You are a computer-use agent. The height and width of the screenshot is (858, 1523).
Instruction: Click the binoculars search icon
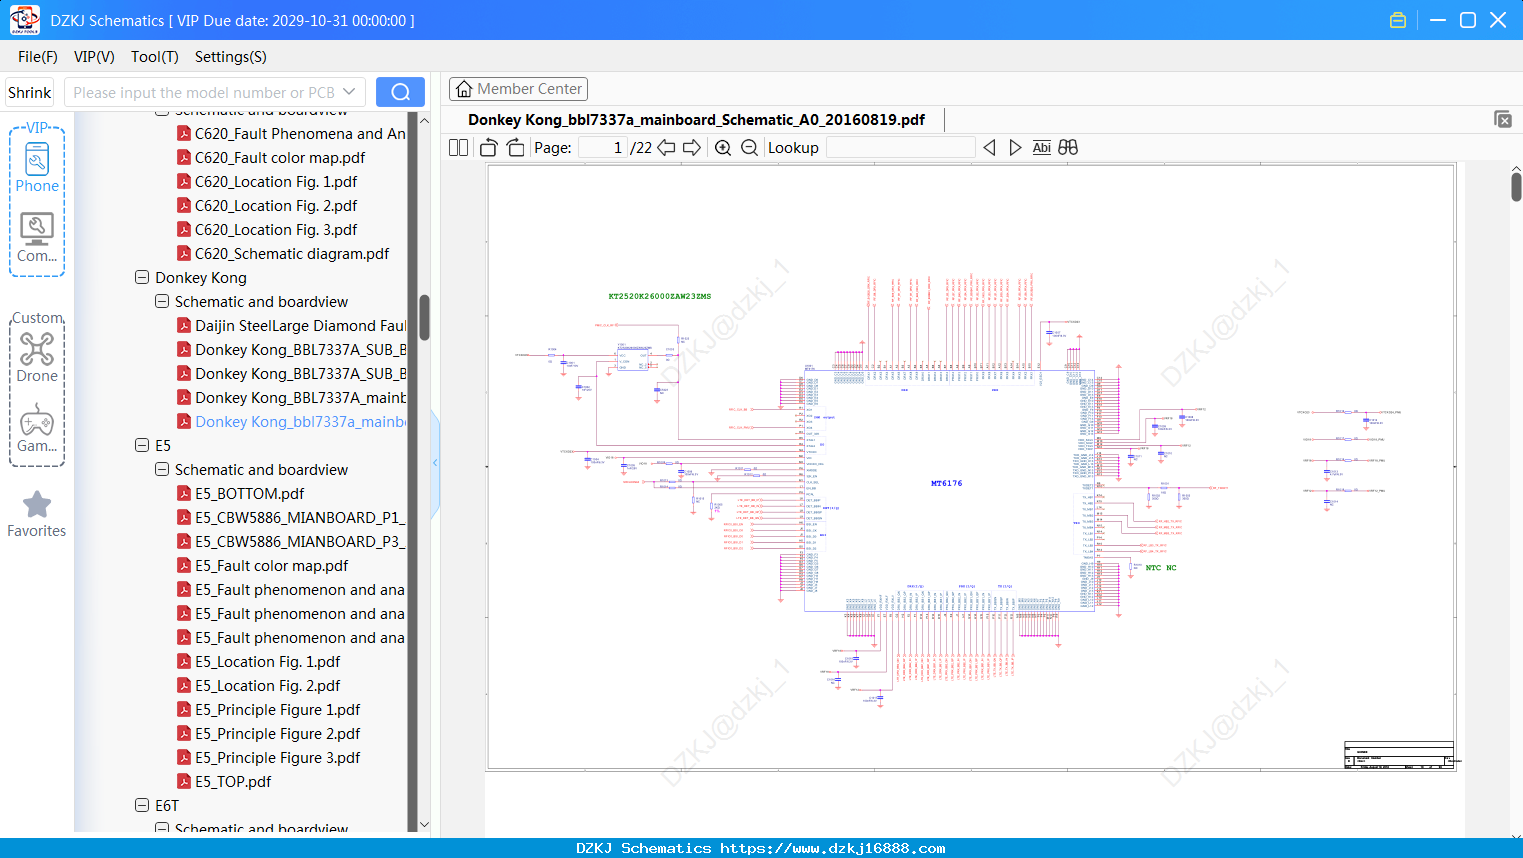click(1068, 147)
